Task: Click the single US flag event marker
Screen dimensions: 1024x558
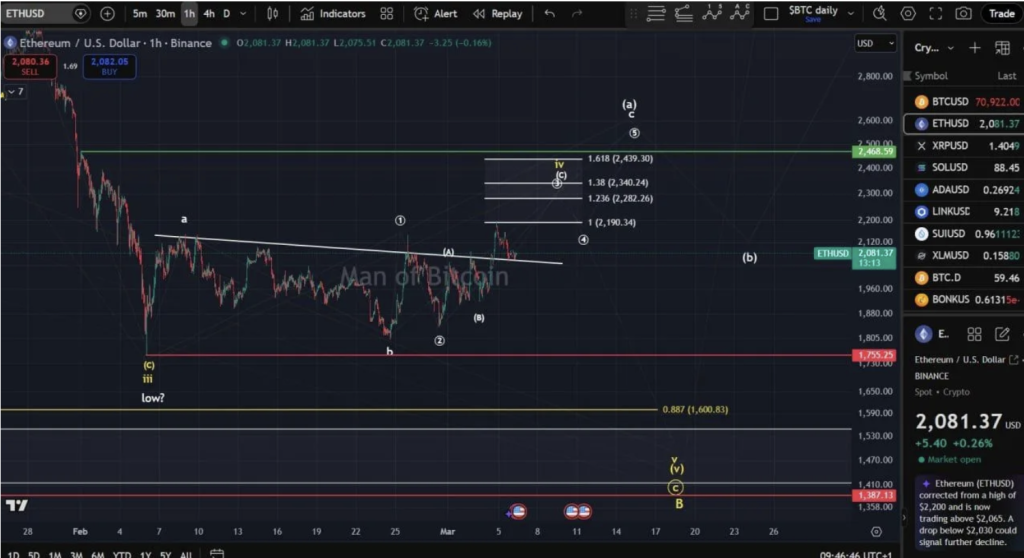Action: coord(518,511)
